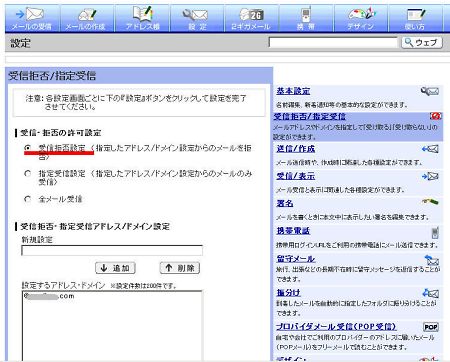Open メールの作成 compose mail toolbar item
450x362 pixels.
(87, 19)
